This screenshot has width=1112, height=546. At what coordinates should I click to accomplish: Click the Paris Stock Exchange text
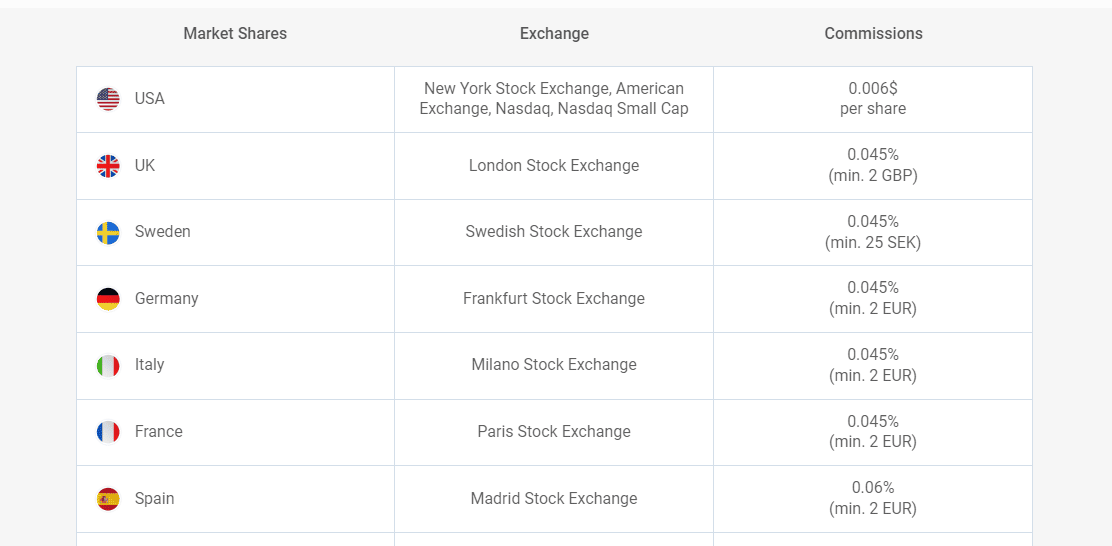click(554, 432)
